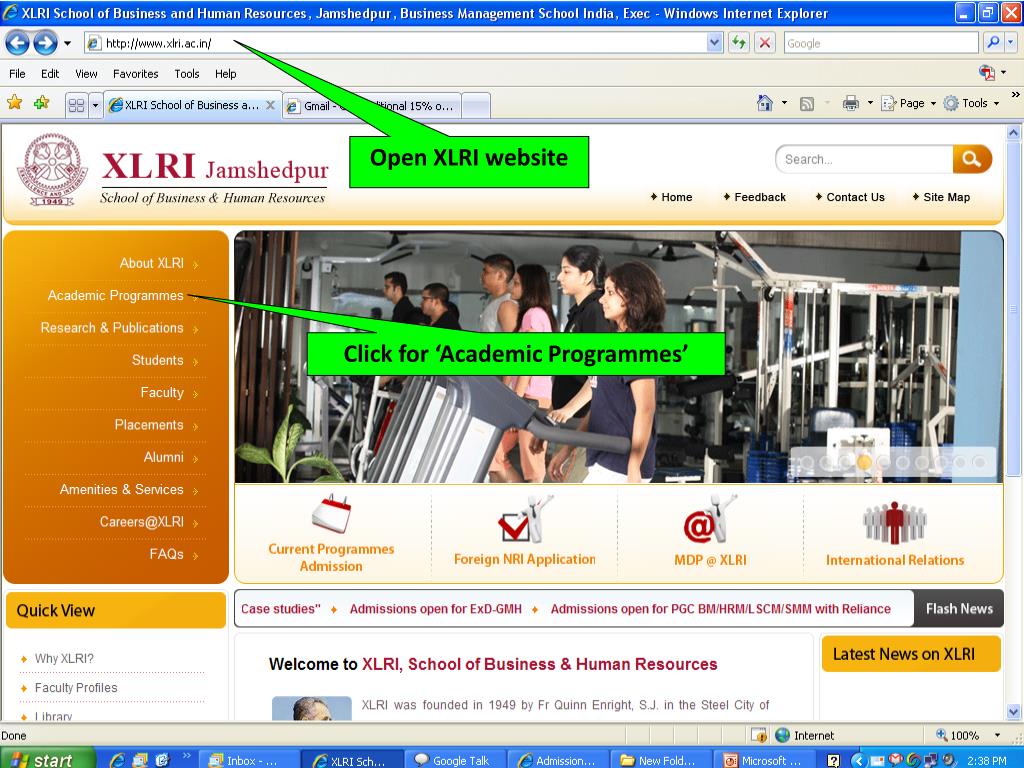1024x768 pixels.
Task: Click the Add to Favorites icon
Action: pos(42,103)
